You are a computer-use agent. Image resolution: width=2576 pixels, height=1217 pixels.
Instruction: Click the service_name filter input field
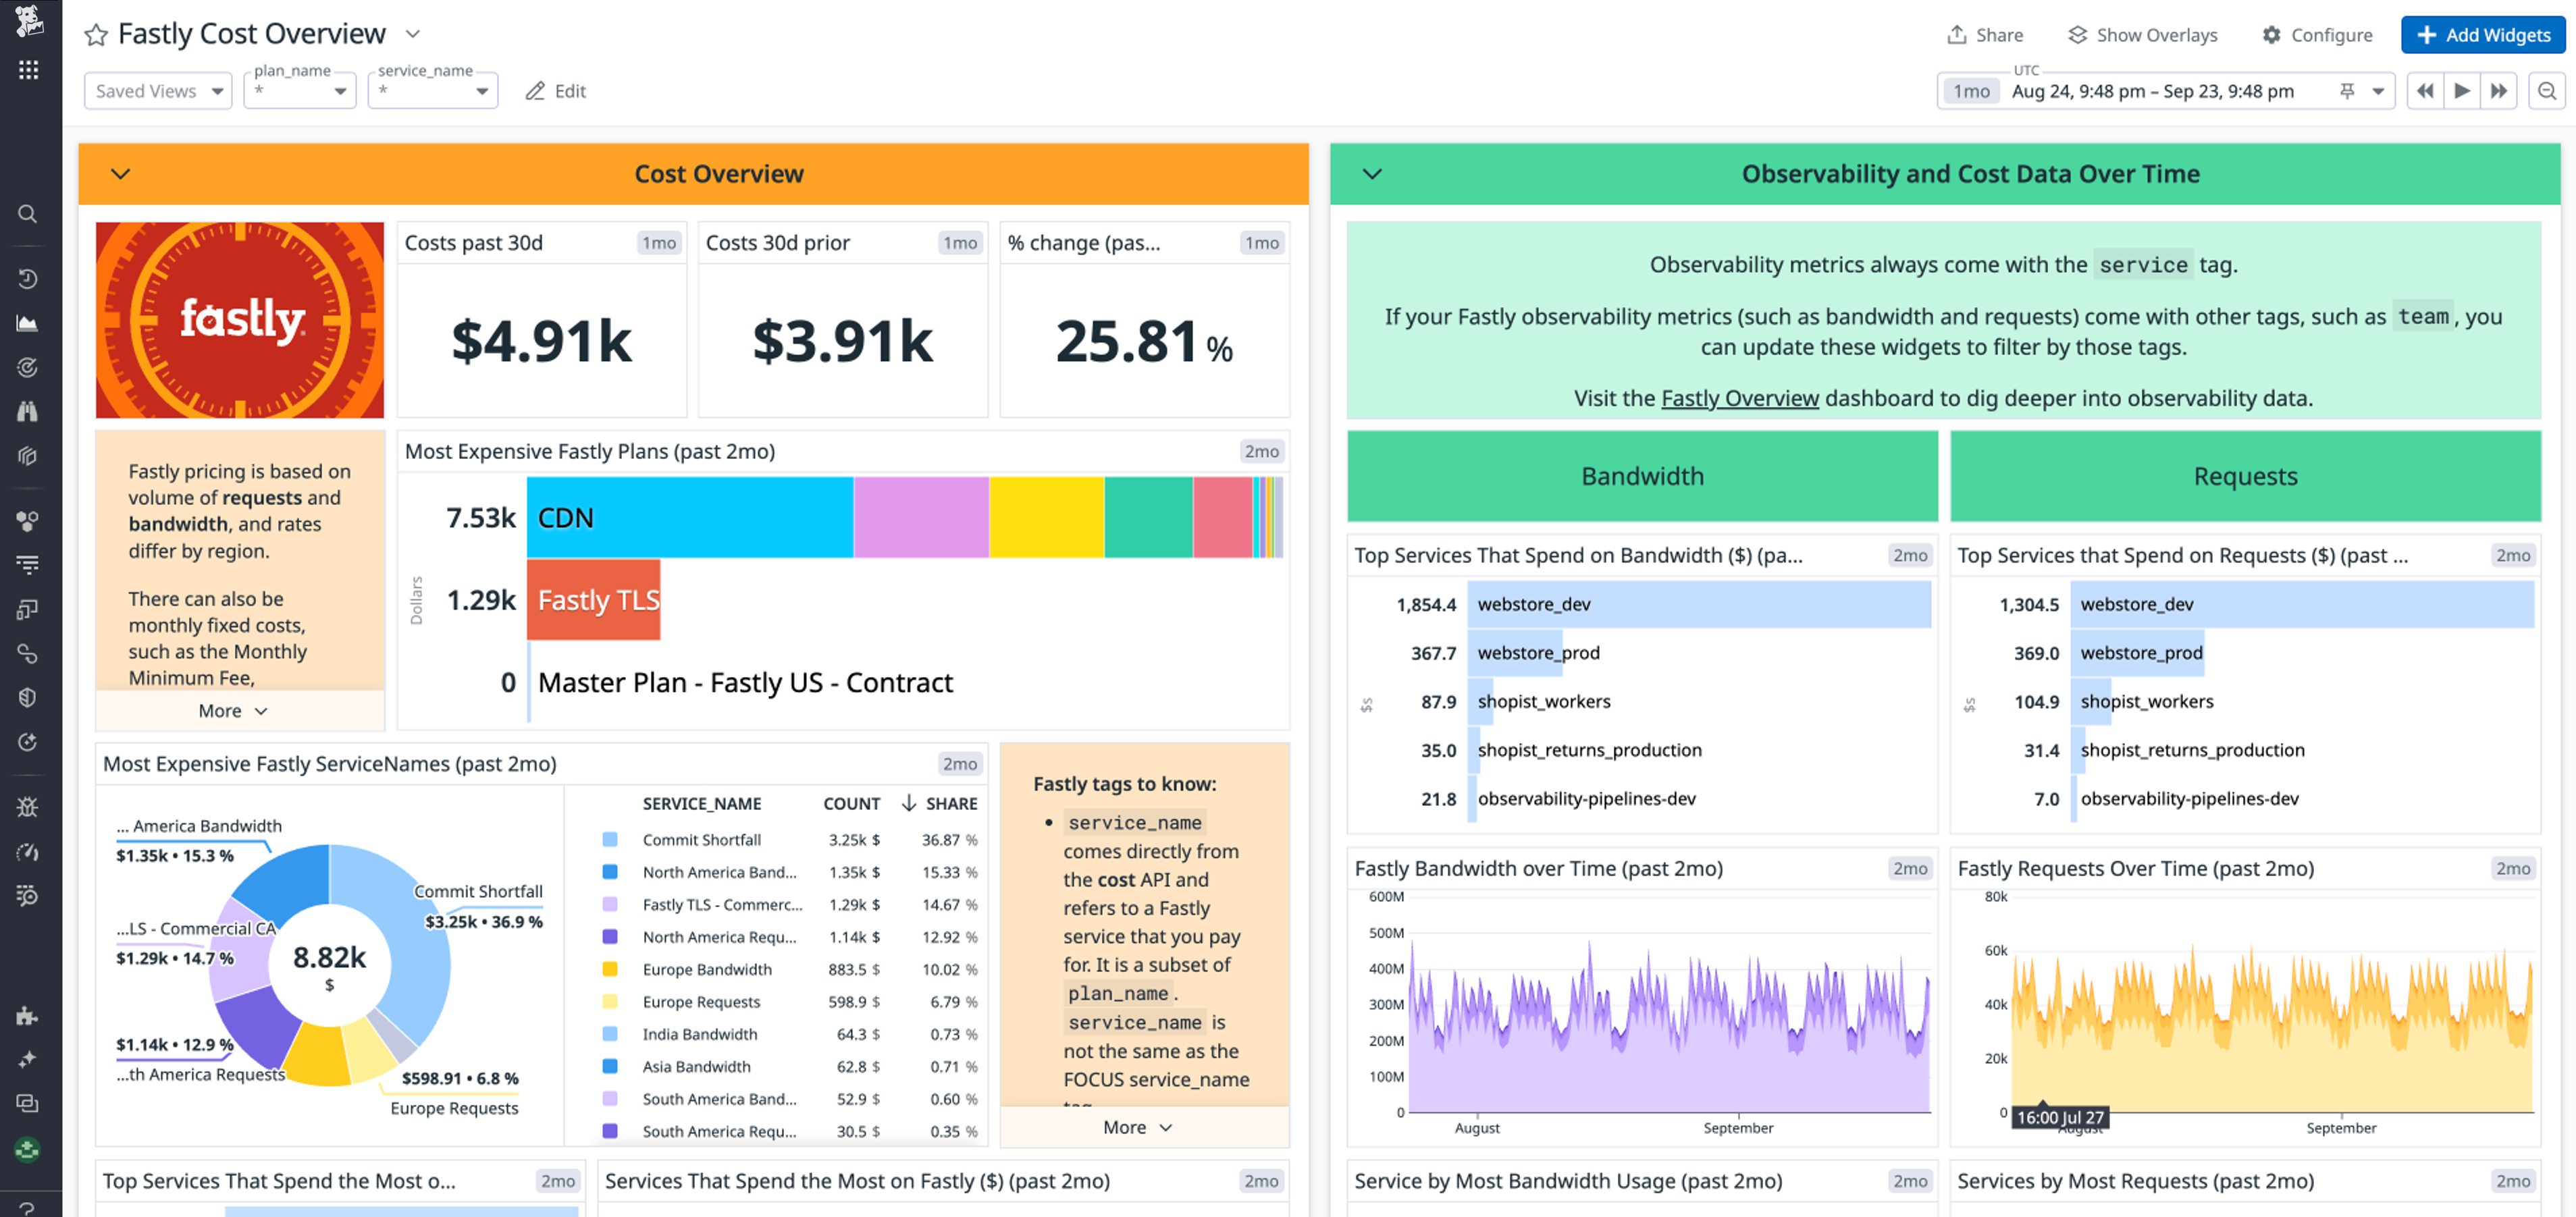433,90
